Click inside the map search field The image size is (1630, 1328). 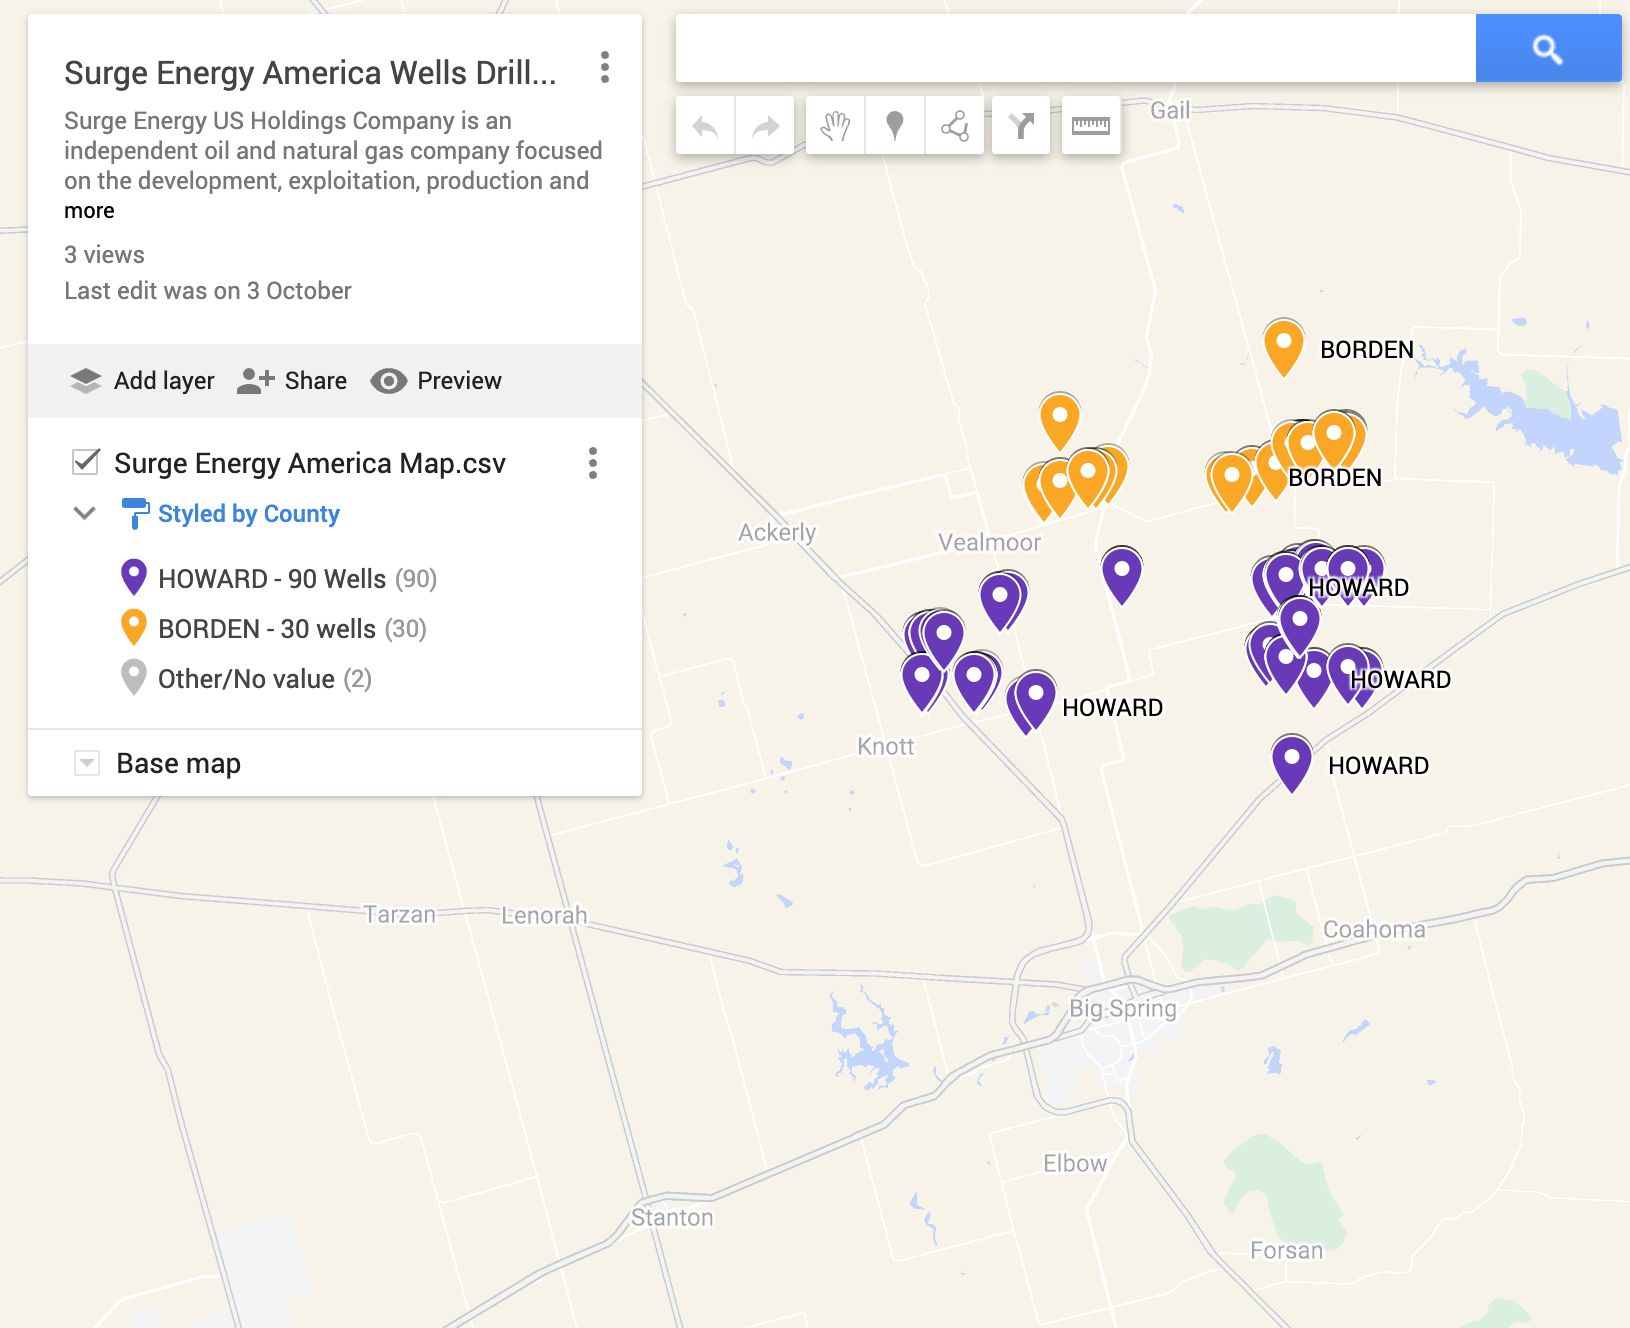[1070, 48]
